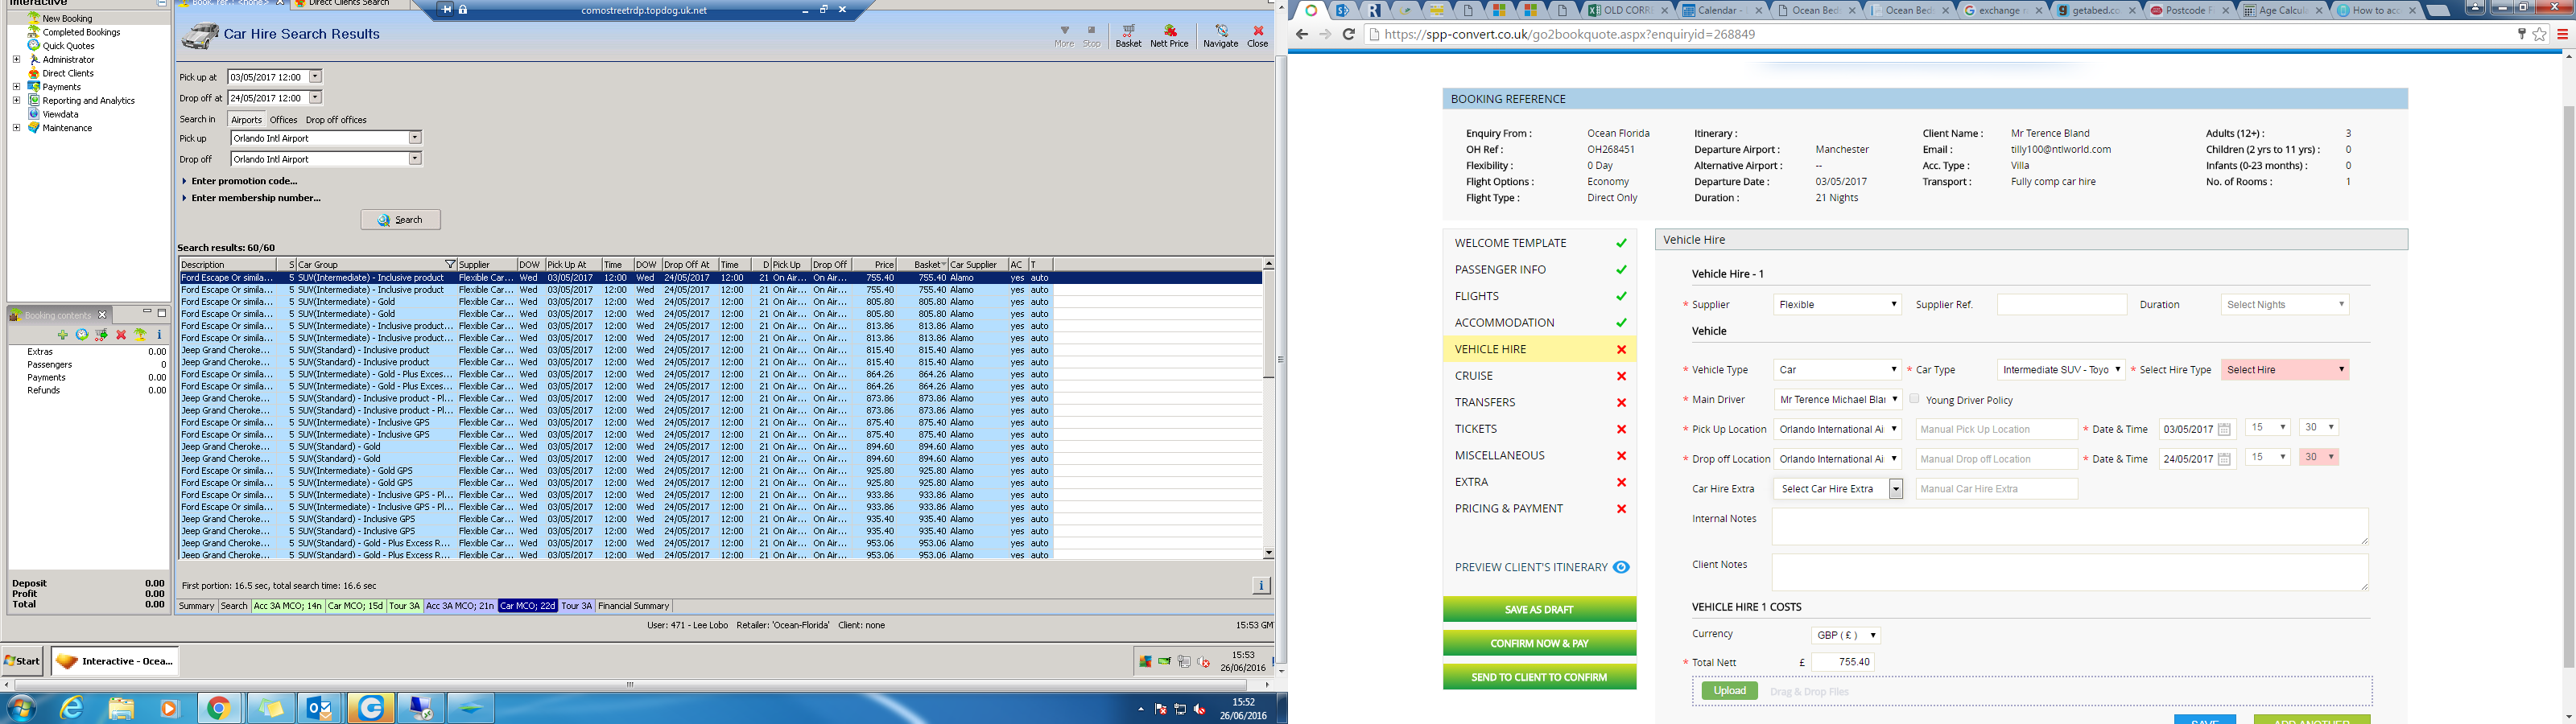2576x724 pixels.
Task: Switch to the Acc 3A MCO; 14n tab
Action: [x=287, y=606]
